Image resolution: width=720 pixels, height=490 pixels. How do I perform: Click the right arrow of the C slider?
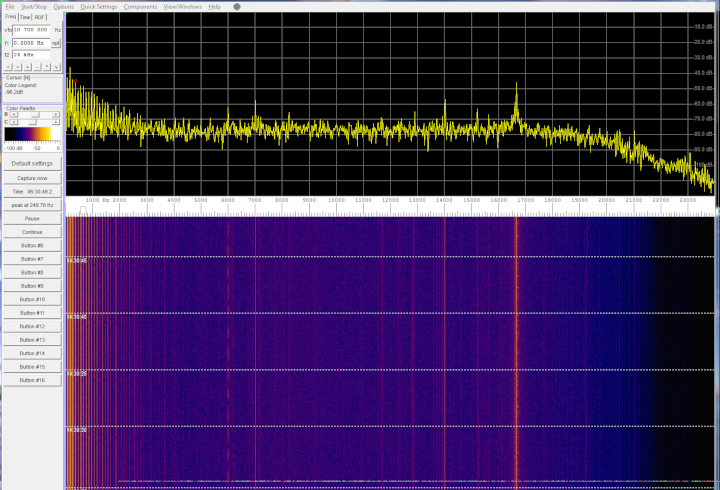click(x=56, y=122)
